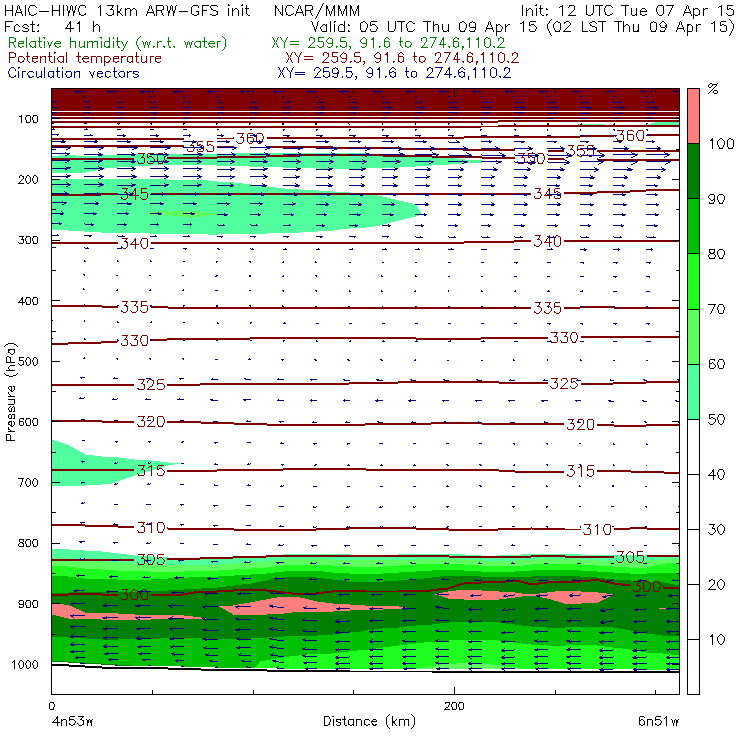
Task: Click the '400' pressure axis label
Action: pyautogui.click(x=28, y=301)
